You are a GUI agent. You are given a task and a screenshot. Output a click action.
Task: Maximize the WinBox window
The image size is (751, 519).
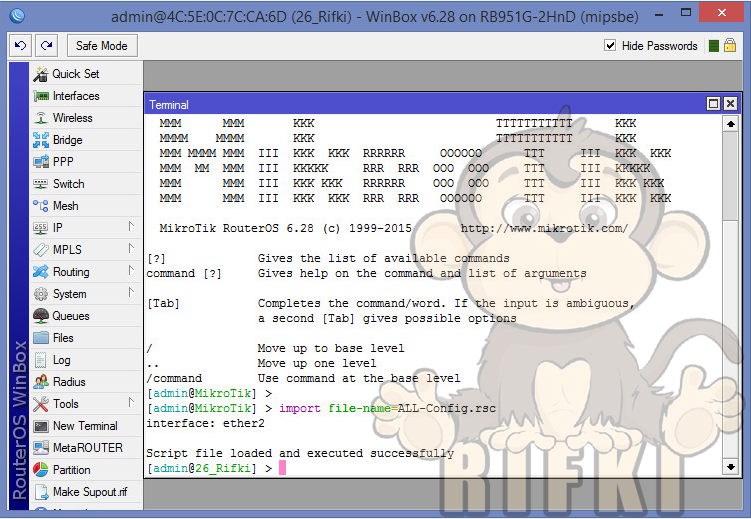click(x=686, y=13)
